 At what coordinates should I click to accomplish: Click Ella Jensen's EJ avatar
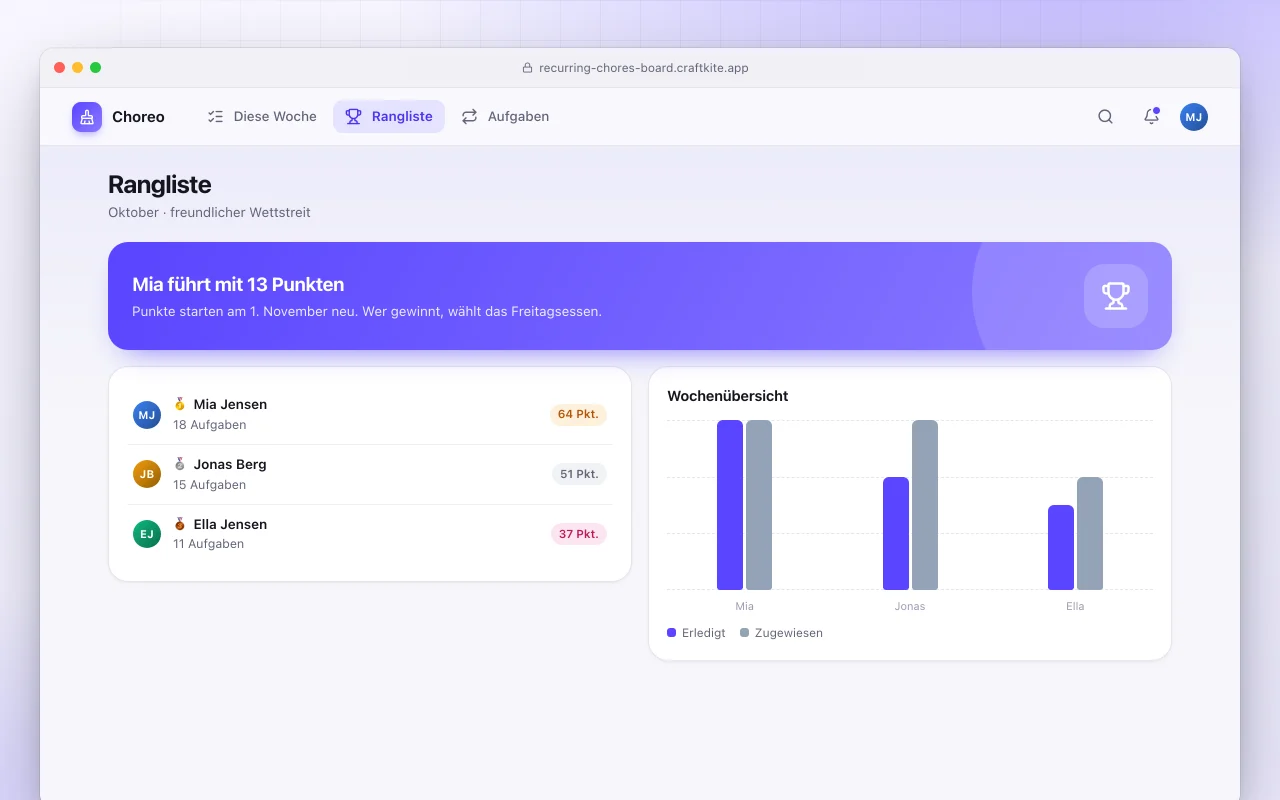click(x=147, y=534)
